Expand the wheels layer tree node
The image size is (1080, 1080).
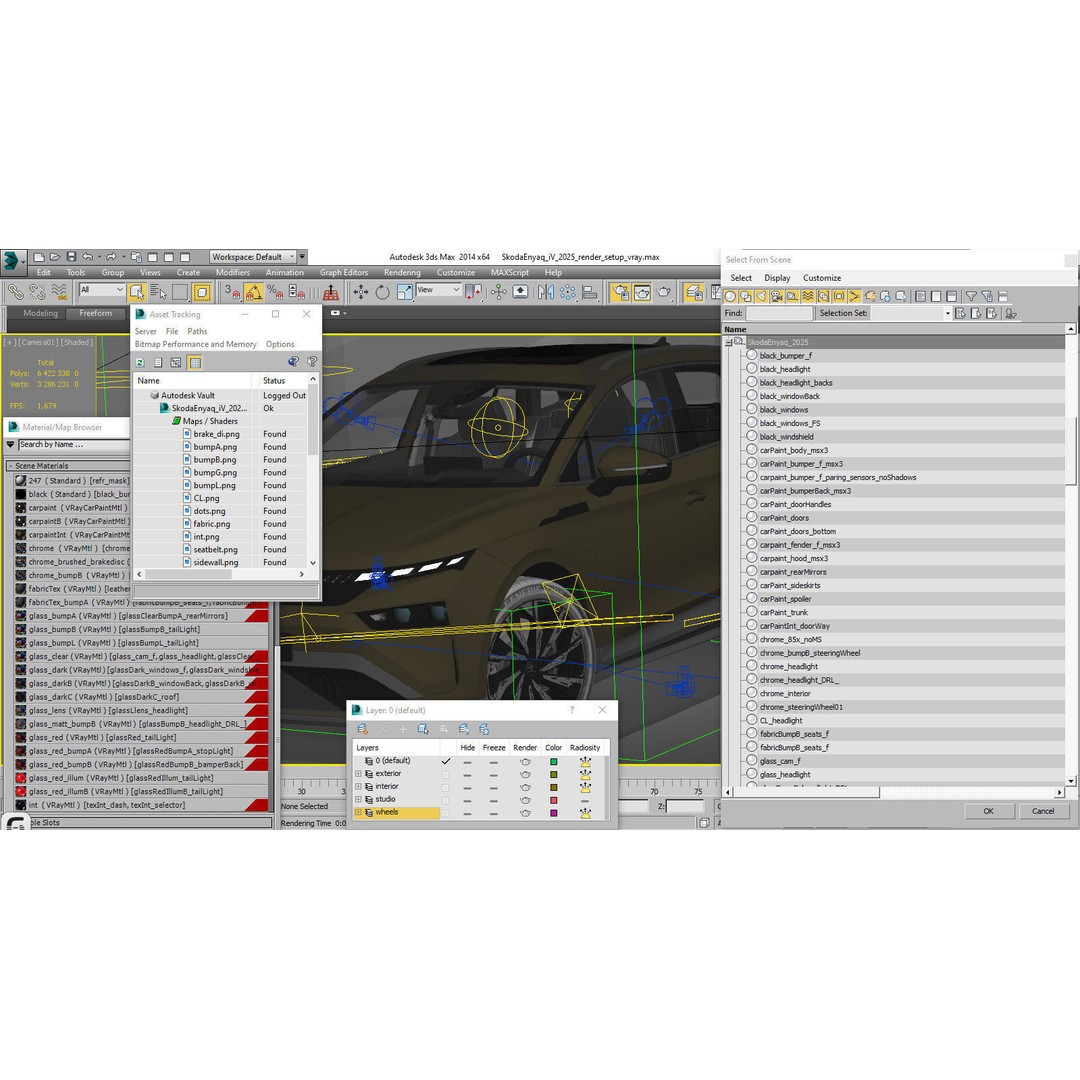358,813
